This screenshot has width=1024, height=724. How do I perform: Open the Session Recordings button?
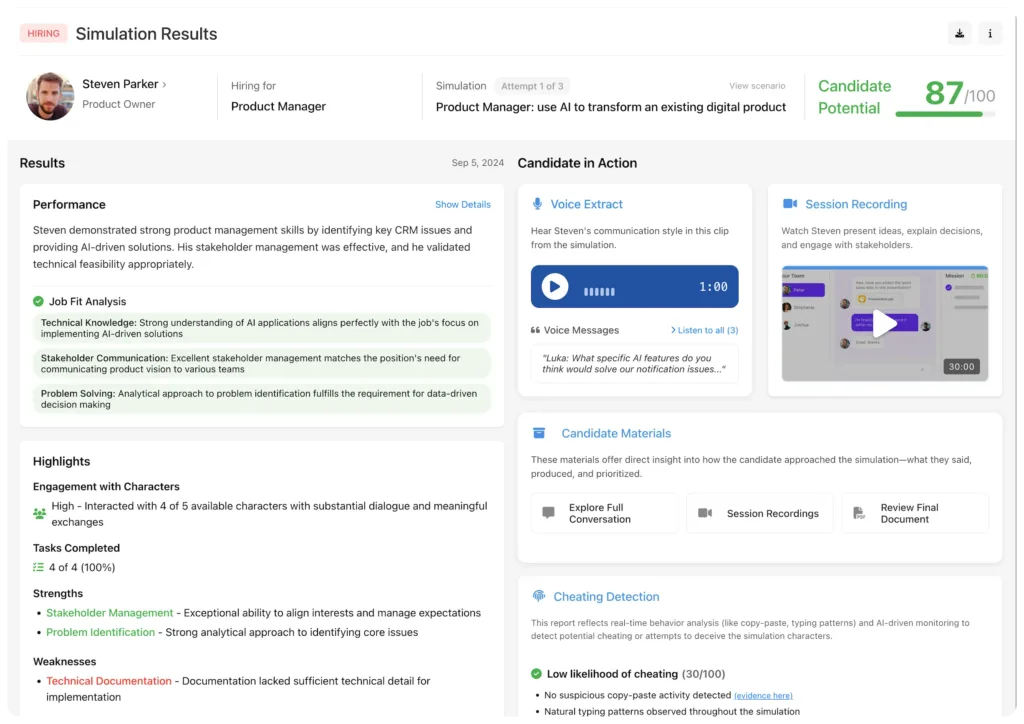click(x=760, y=513)
